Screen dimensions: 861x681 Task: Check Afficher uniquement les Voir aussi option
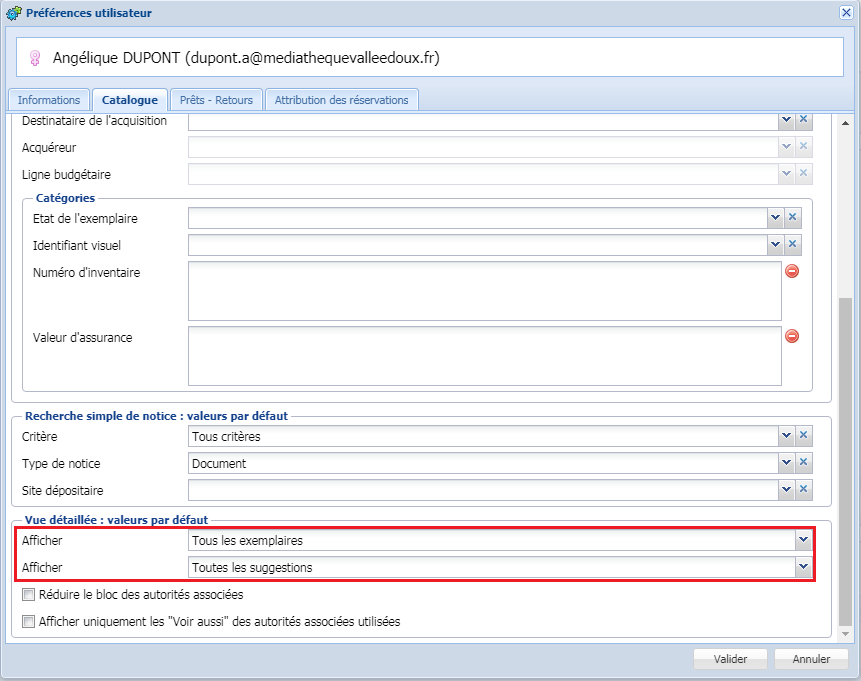point(27,622)
